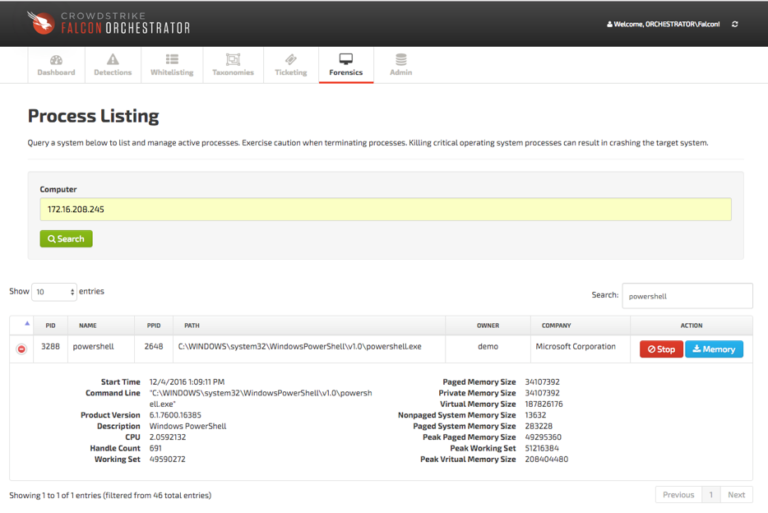
Task: Sort the table by Name column
Action: click(88, 325)
